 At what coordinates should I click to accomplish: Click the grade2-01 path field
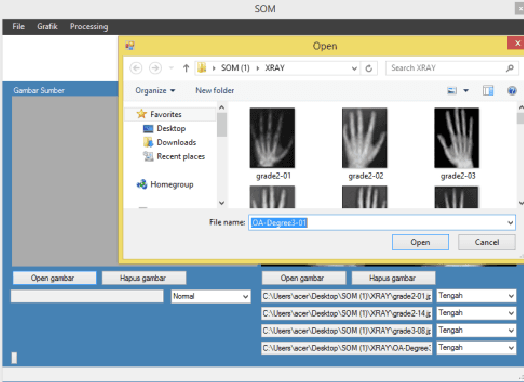pyautogui.click(x=347, y=296)
